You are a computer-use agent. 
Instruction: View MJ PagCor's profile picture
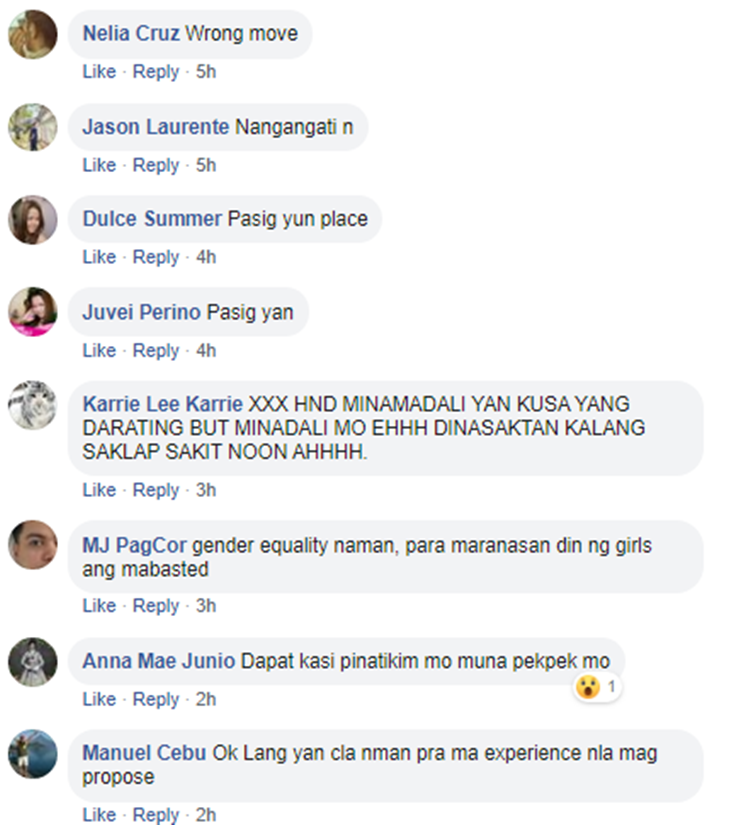tap(33, 545)
